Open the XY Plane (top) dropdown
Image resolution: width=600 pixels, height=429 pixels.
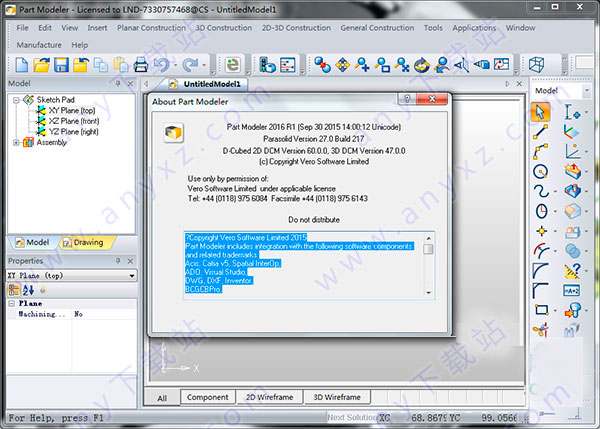tap(132, 276)
